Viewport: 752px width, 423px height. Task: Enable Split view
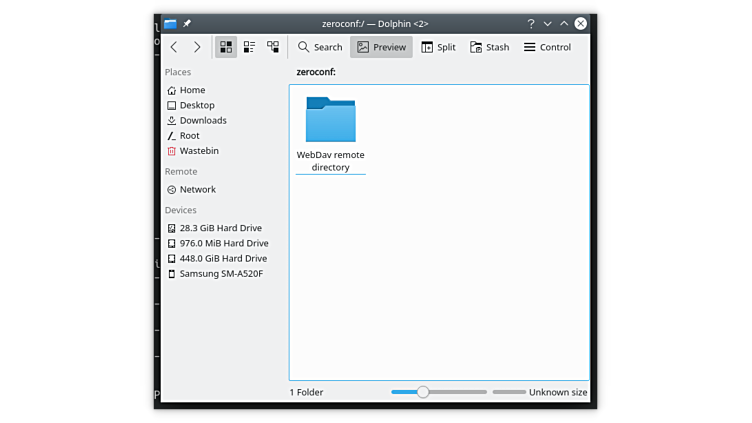(x=438, y=47)
